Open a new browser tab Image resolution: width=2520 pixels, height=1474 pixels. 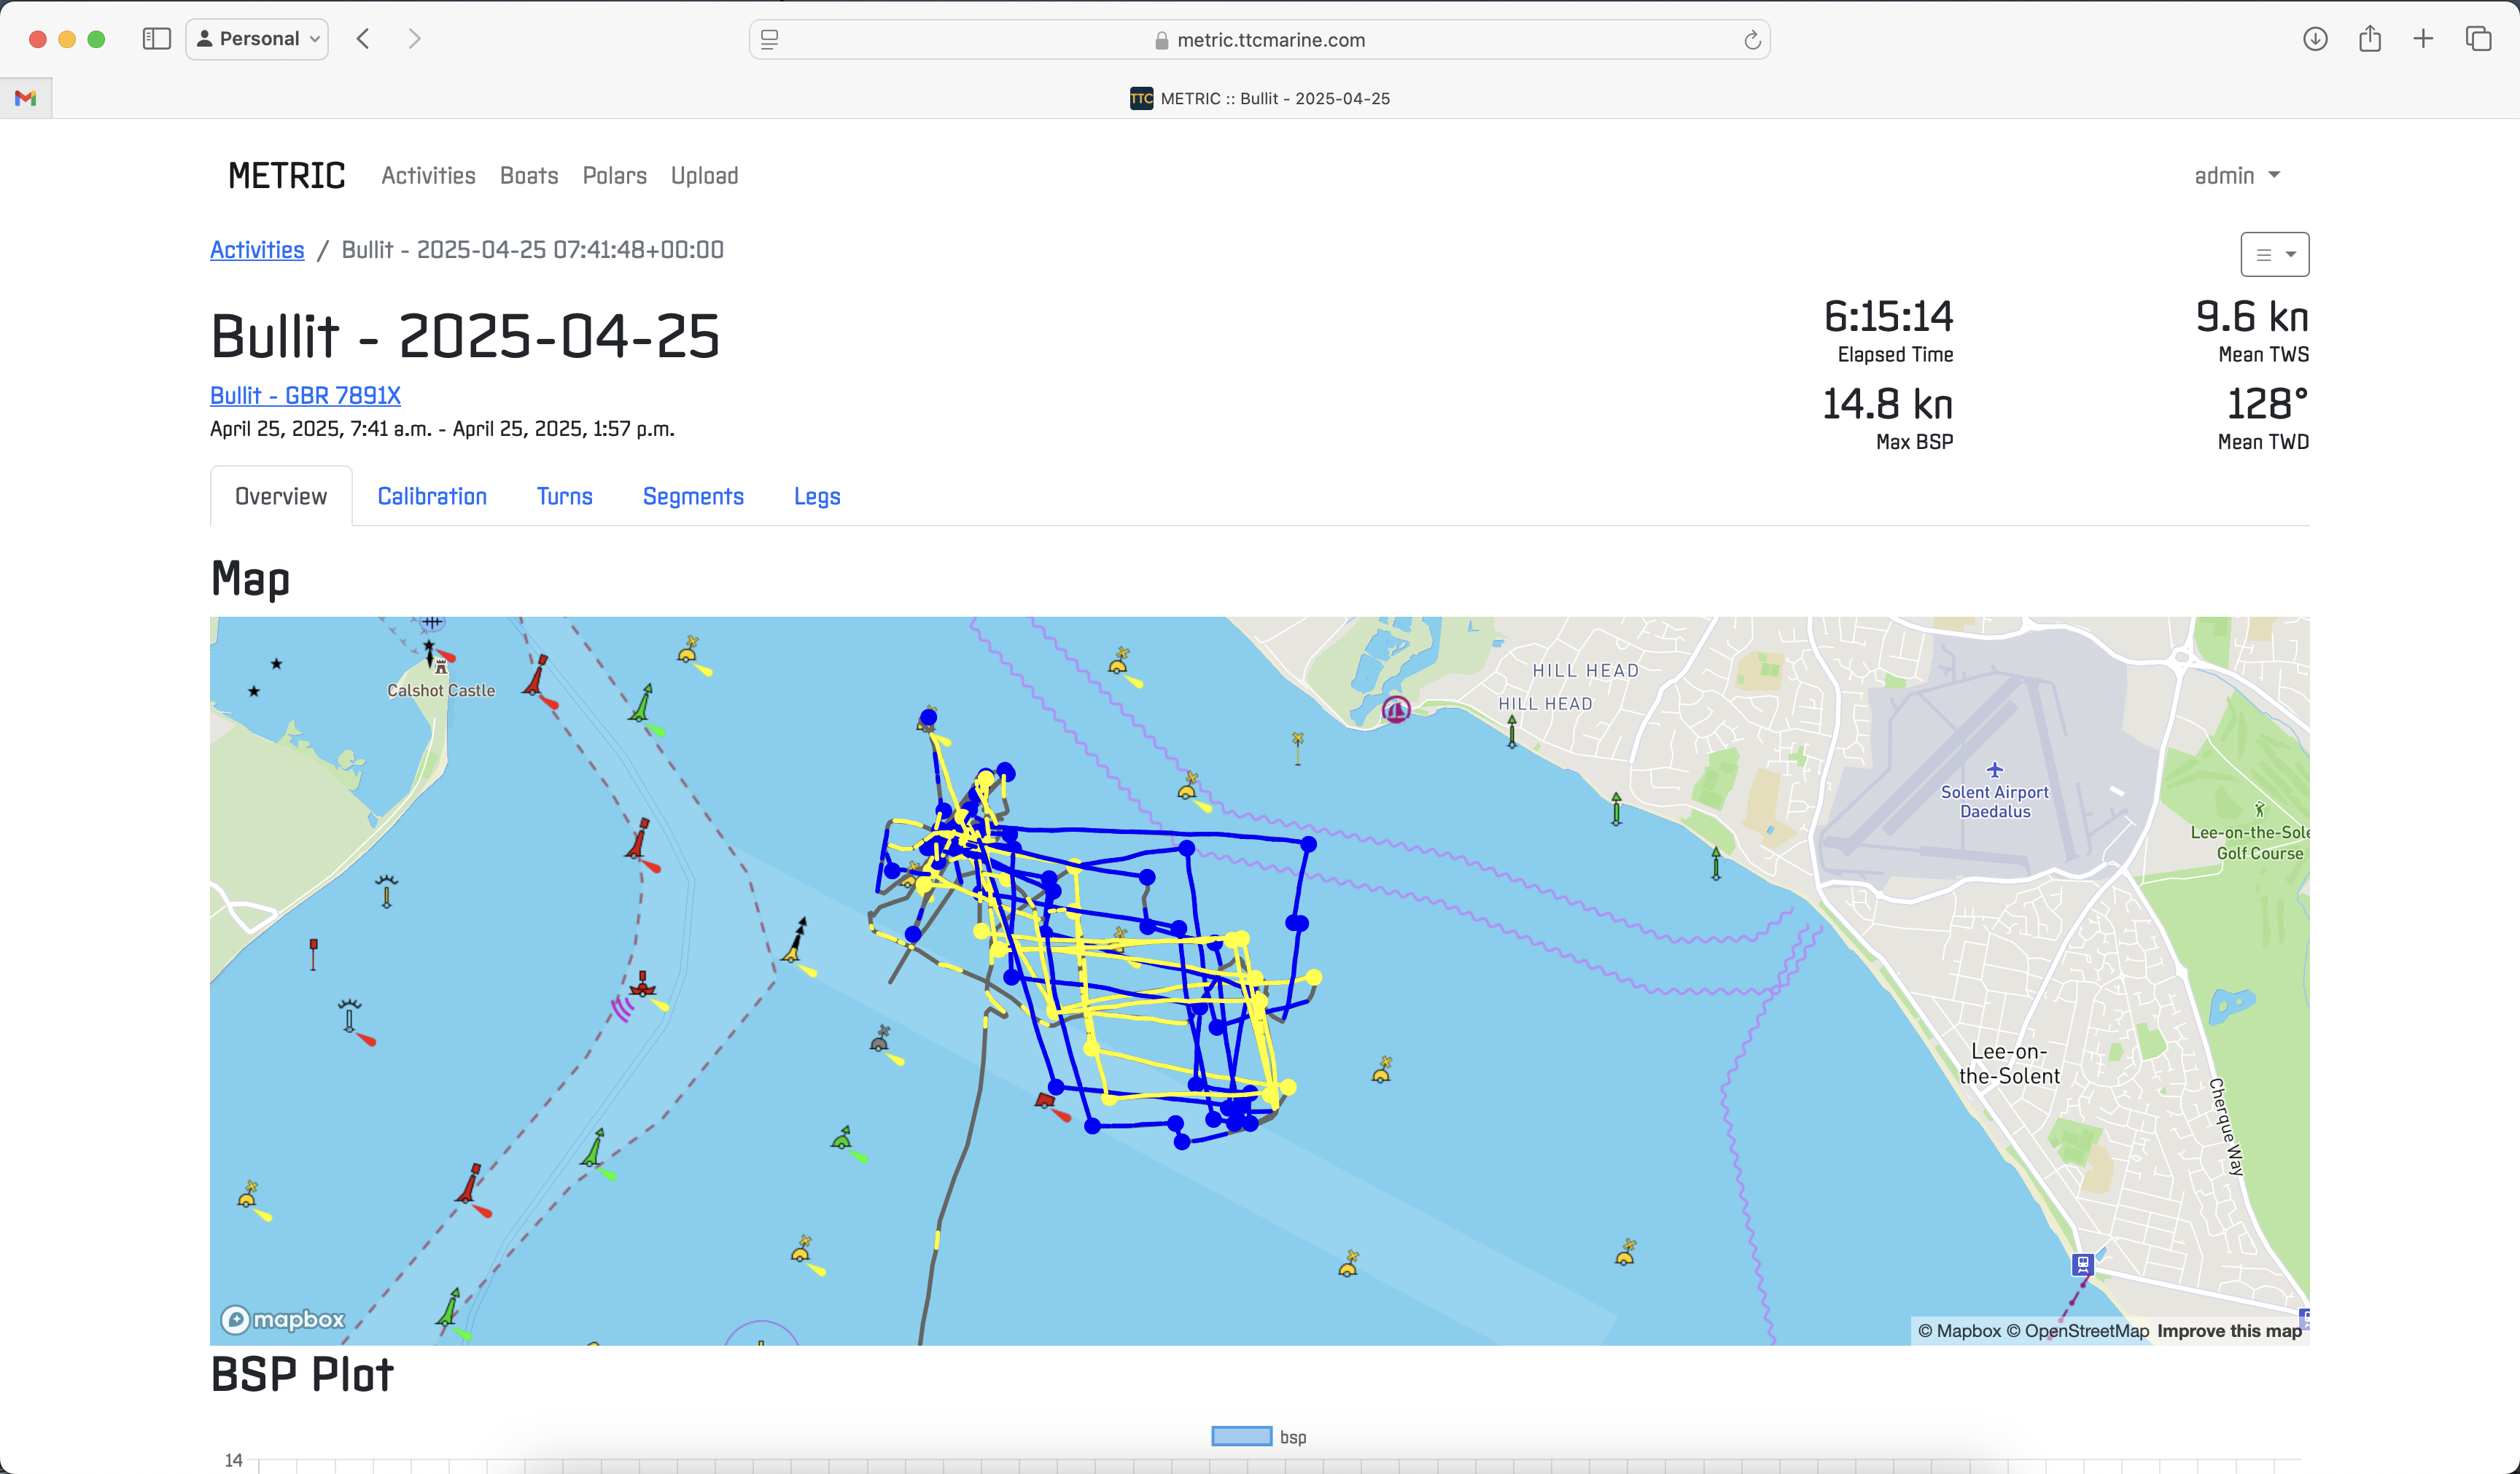2423,39
